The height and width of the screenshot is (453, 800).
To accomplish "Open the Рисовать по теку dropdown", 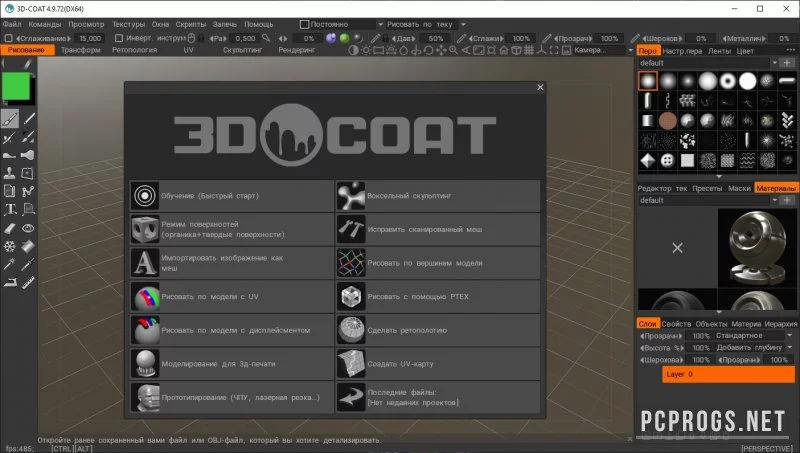I will point(463,24).
